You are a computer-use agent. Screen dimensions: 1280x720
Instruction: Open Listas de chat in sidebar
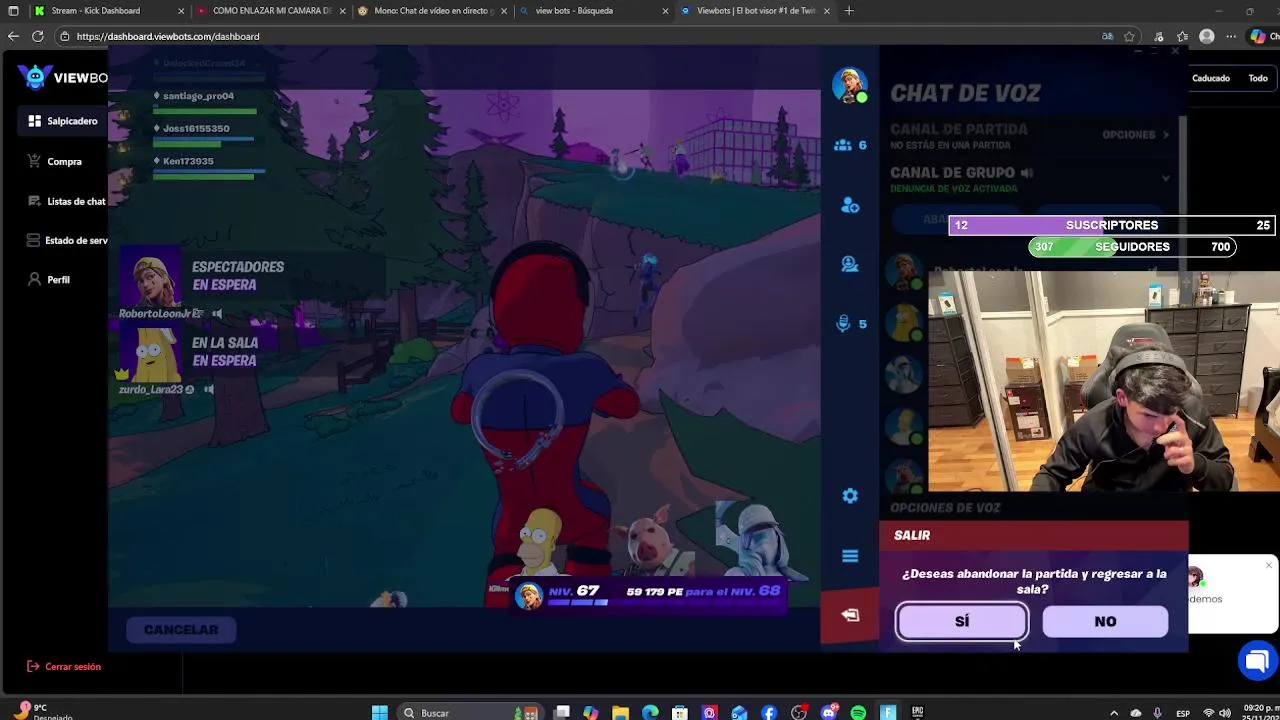(64, 201)
